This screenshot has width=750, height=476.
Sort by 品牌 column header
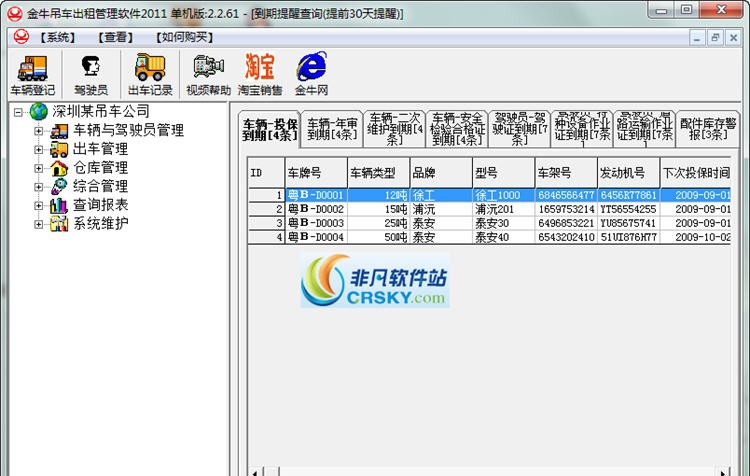441,173
